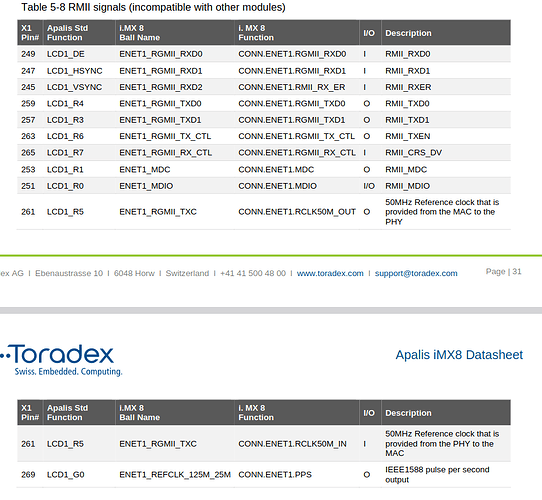
Task: Click the Page 31 footer label
Action: (x=503, y=271)
